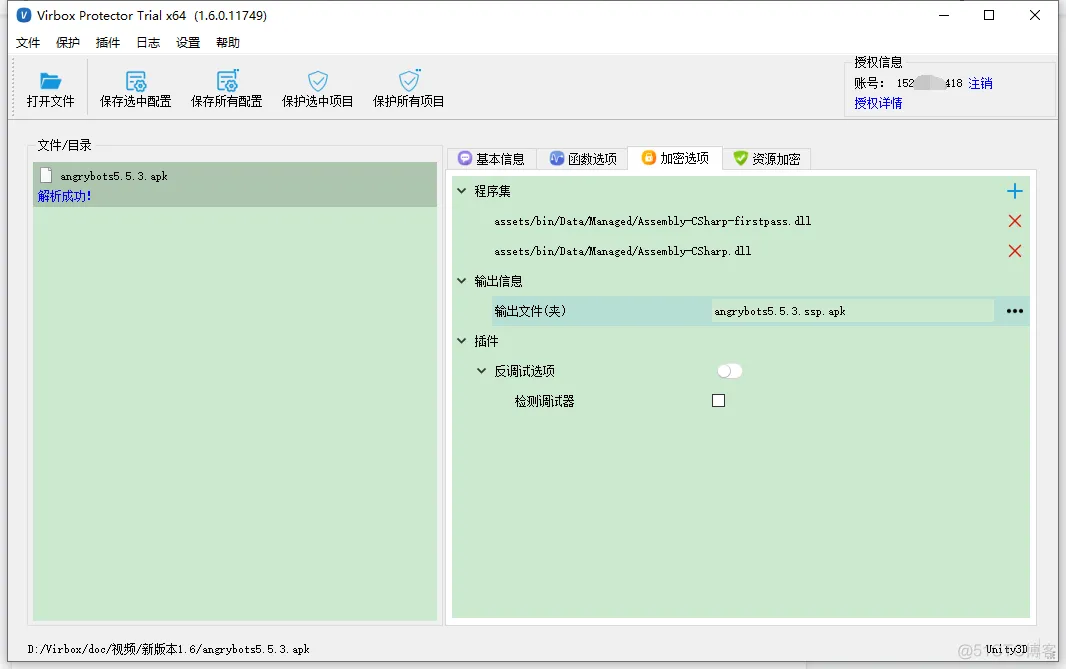Viewport: 1066px width, 669px height.
Task: Remove Assembly-CSharp-firstpass.dll with the red X
Action: (1014, 221)
